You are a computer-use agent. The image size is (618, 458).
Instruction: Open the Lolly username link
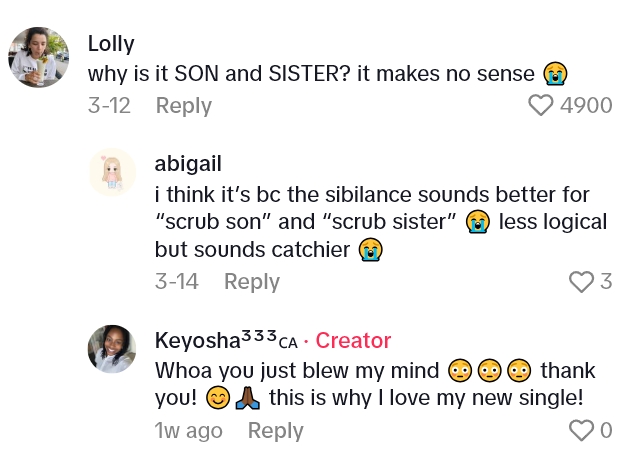[x=112, y=44]
